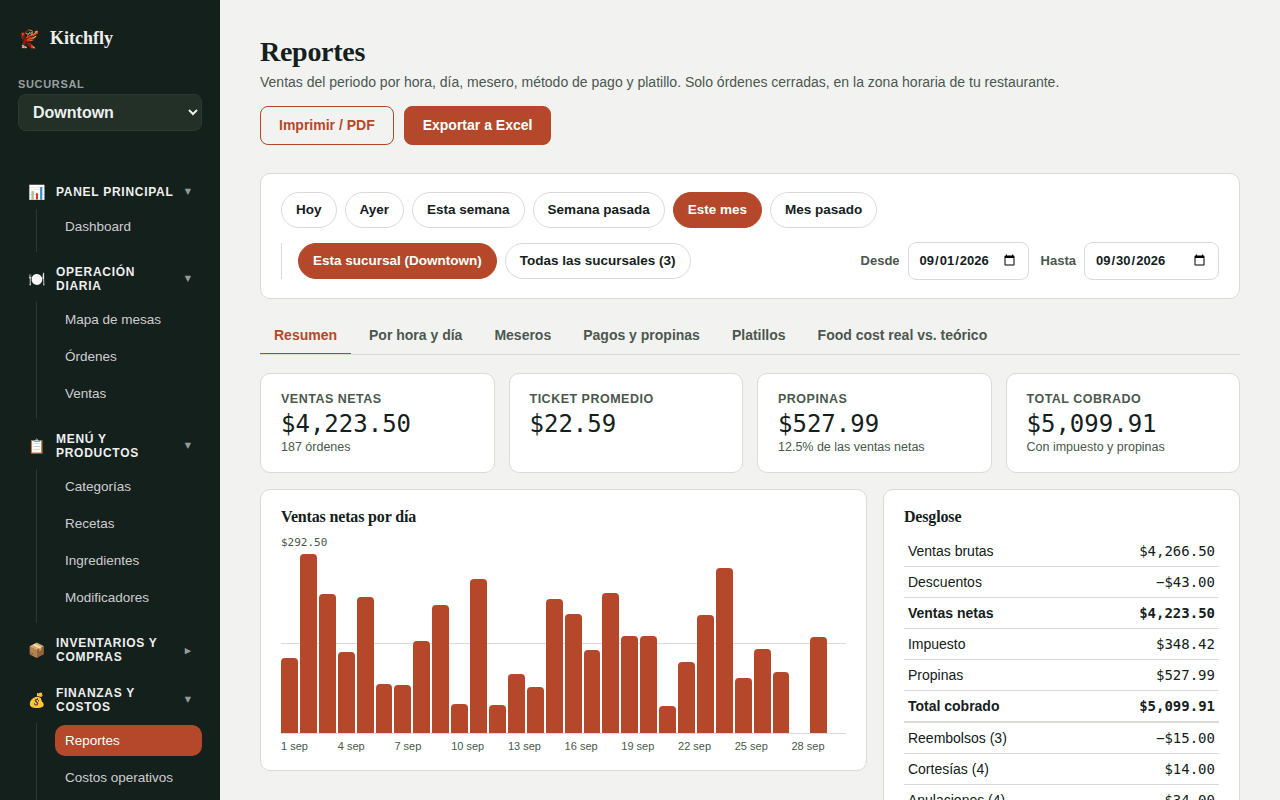Image resolution: width=1280 pixels, height=800 pixels.
Task: Click the Kitchfly logo icon
Action: click(x=30, y=38)
